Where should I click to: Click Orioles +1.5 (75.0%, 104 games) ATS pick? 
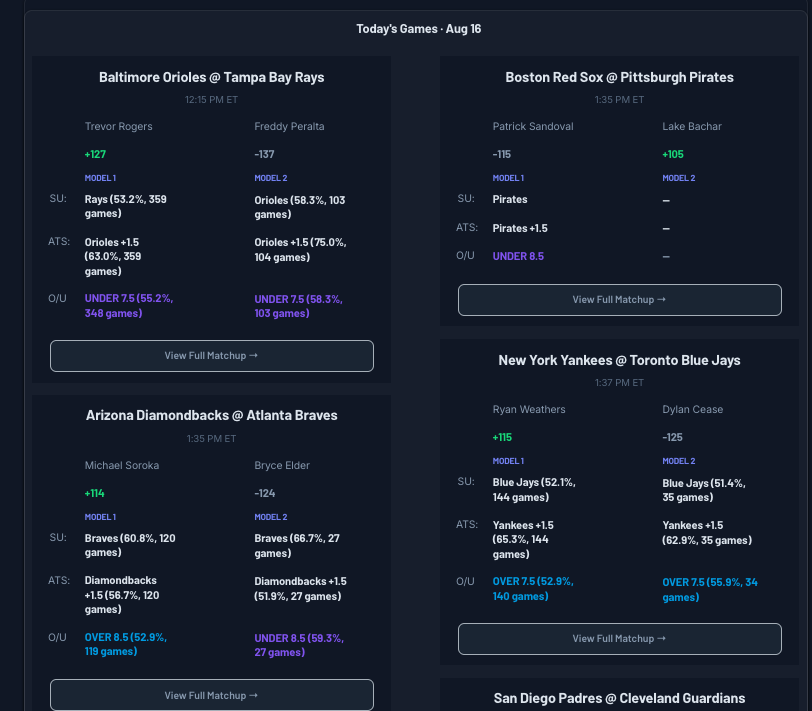[300, 250]
